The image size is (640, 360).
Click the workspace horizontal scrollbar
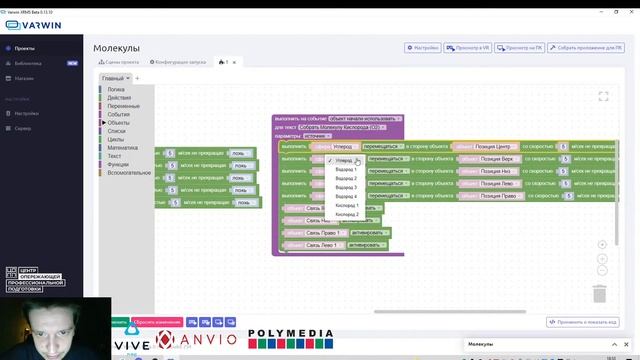[450, 311]
